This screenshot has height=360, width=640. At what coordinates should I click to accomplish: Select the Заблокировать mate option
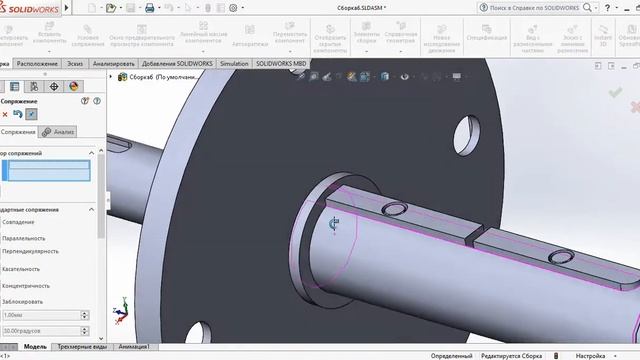(x=22, y=302)
